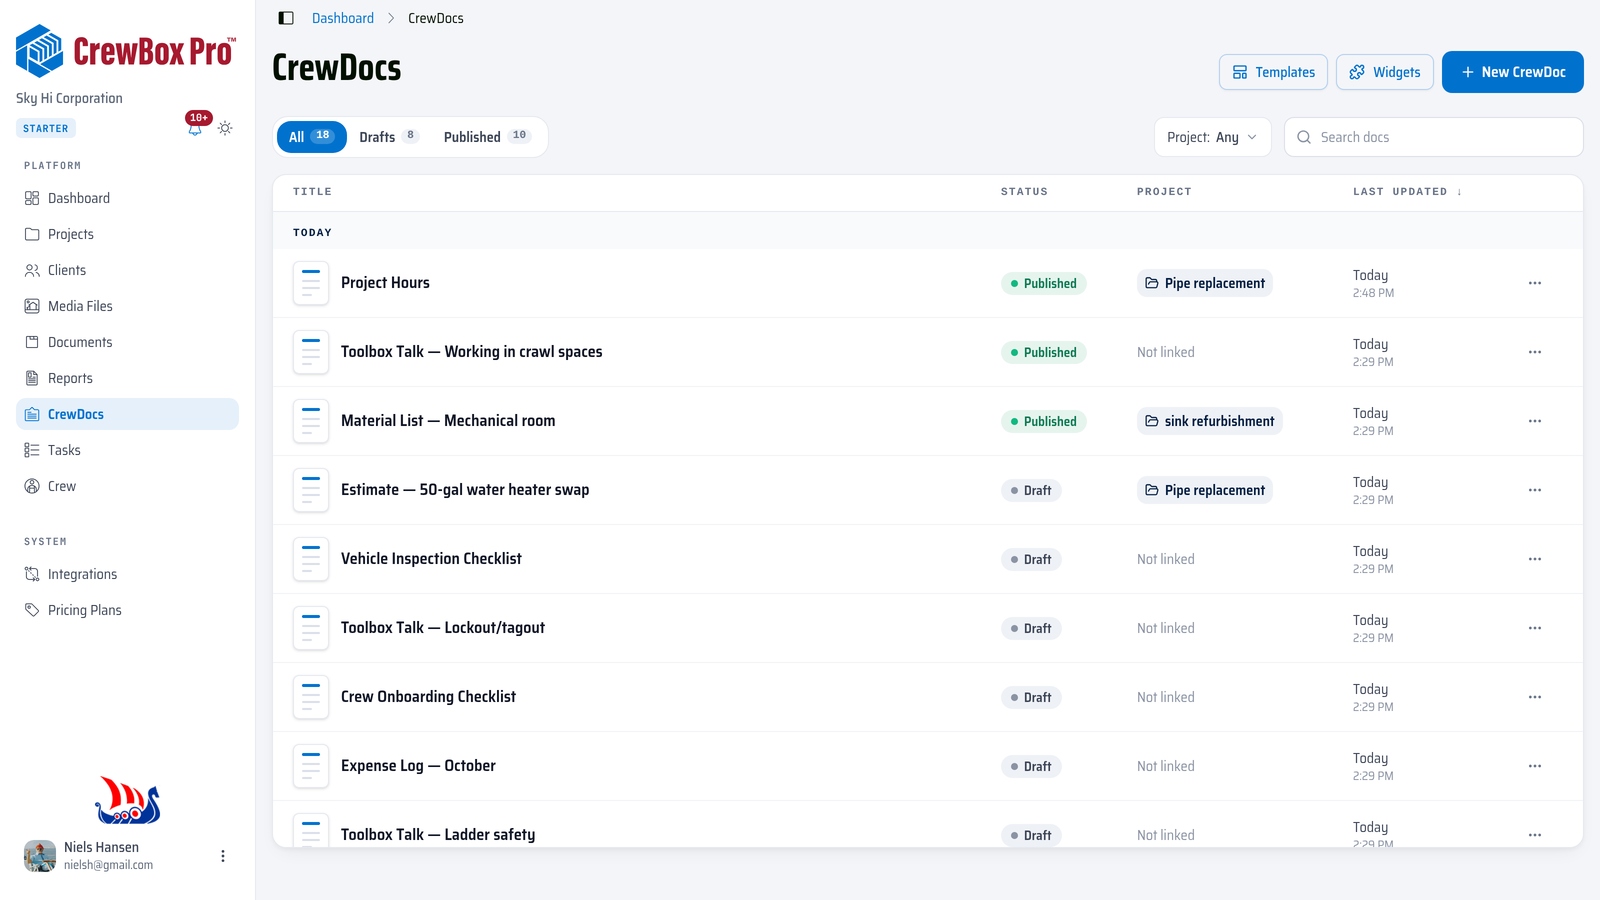Open the Widgets button
The width and height of the screenshot is (1600, 900).
pyautogui.click(x=1384, y=72)
